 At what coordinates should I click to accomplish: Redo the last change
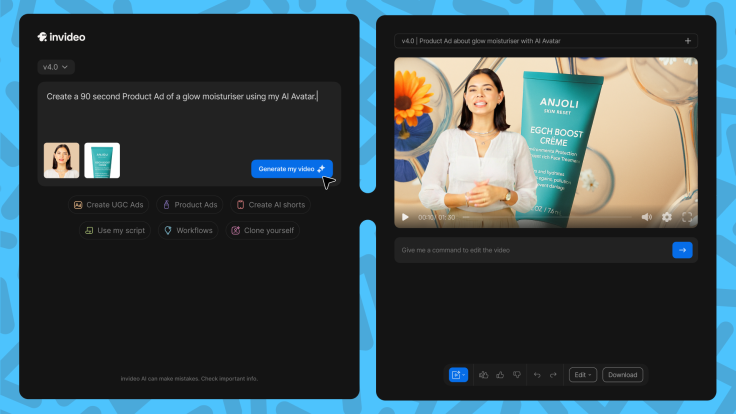pyautogui.click(x=553, y=375)
